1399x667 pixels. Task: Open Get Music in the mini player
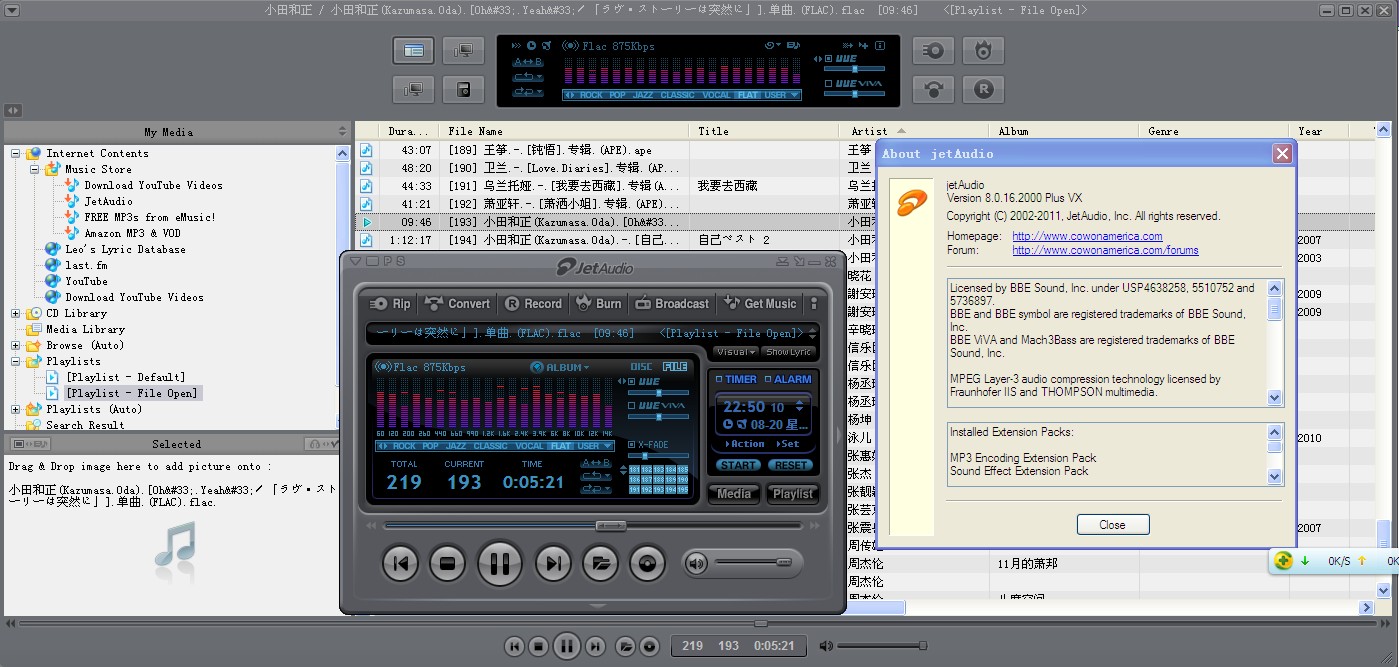759,303
